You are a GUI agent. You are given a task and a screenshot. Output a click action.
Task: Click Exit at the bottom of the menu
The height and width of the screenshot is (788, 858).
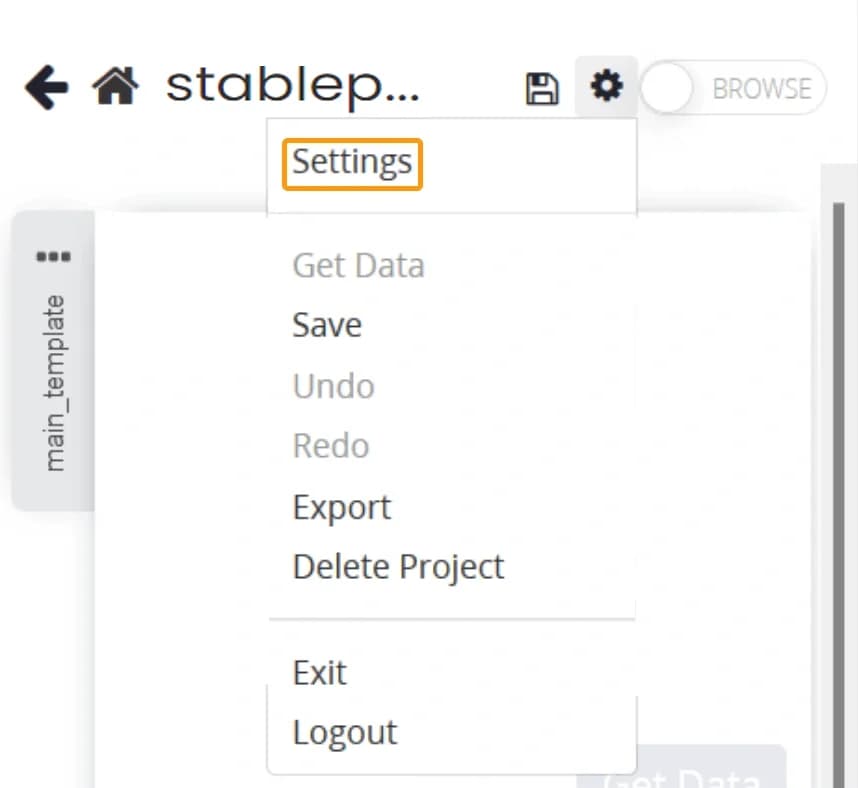click(x=319, y=672)
